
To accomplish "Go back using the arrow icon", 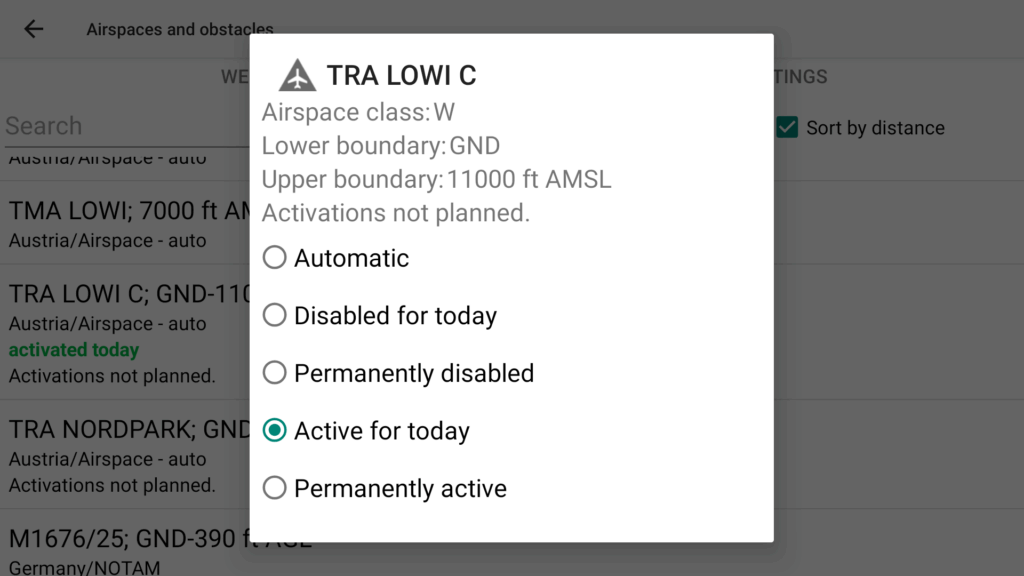I will 33,29.
